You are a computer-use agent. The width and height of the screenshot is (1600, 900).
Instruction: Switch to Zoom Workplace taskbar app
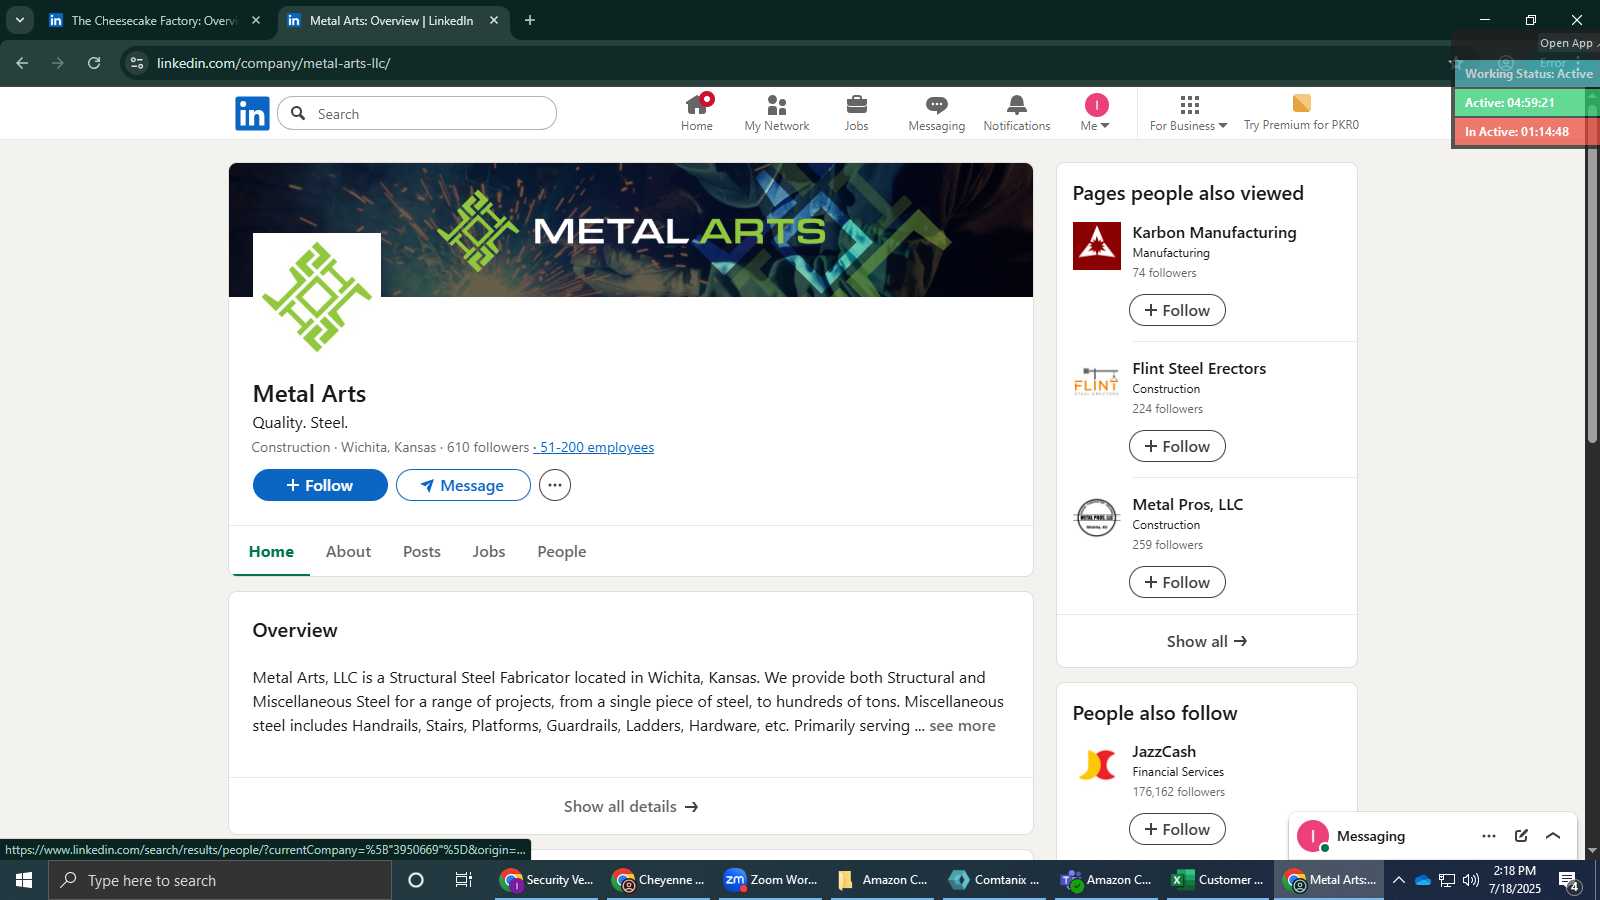773,880
